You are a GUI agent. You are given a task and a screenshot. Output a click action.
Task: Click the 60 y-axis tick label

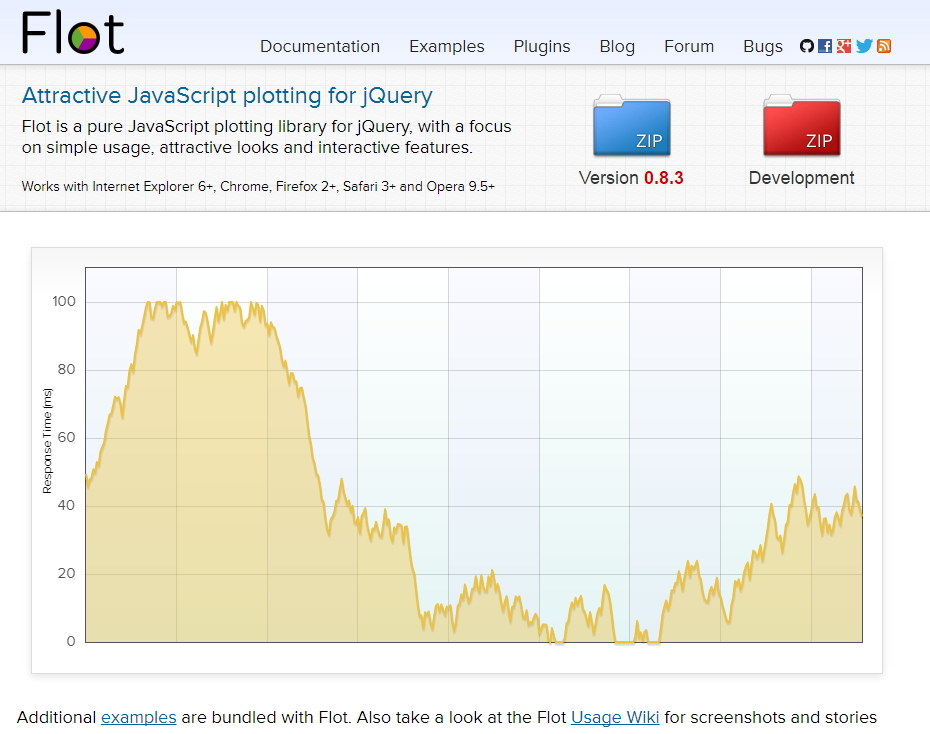66,438
